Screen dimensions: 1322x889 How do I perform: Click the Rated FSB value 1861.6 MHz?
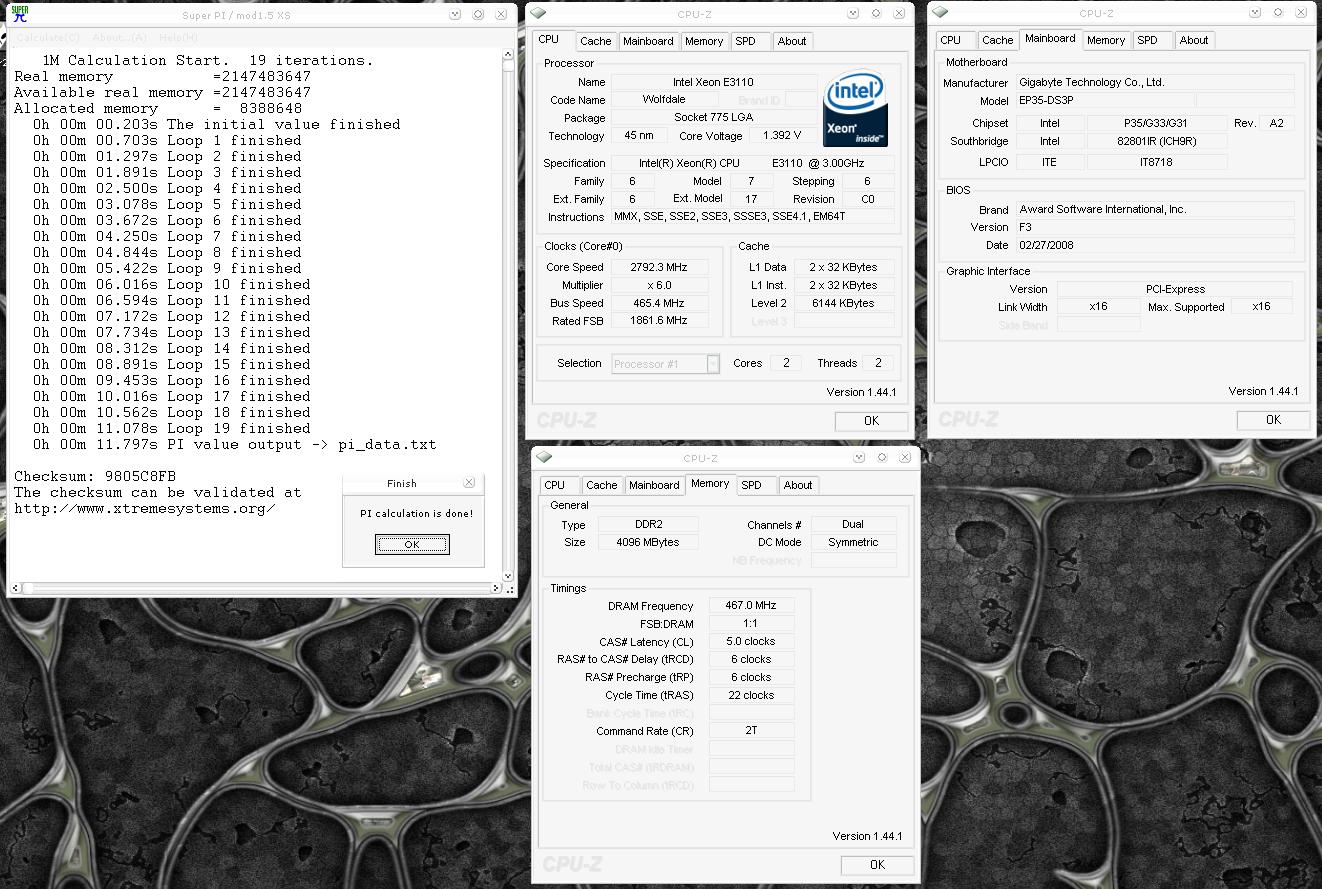tap(659, 321)
